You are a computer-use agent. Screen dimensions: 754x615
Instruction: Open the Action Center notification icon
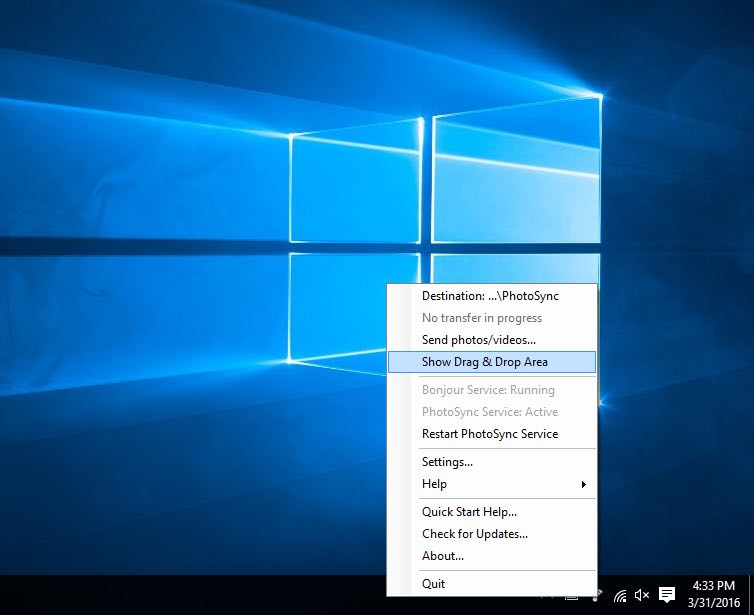tap(667, 595)
